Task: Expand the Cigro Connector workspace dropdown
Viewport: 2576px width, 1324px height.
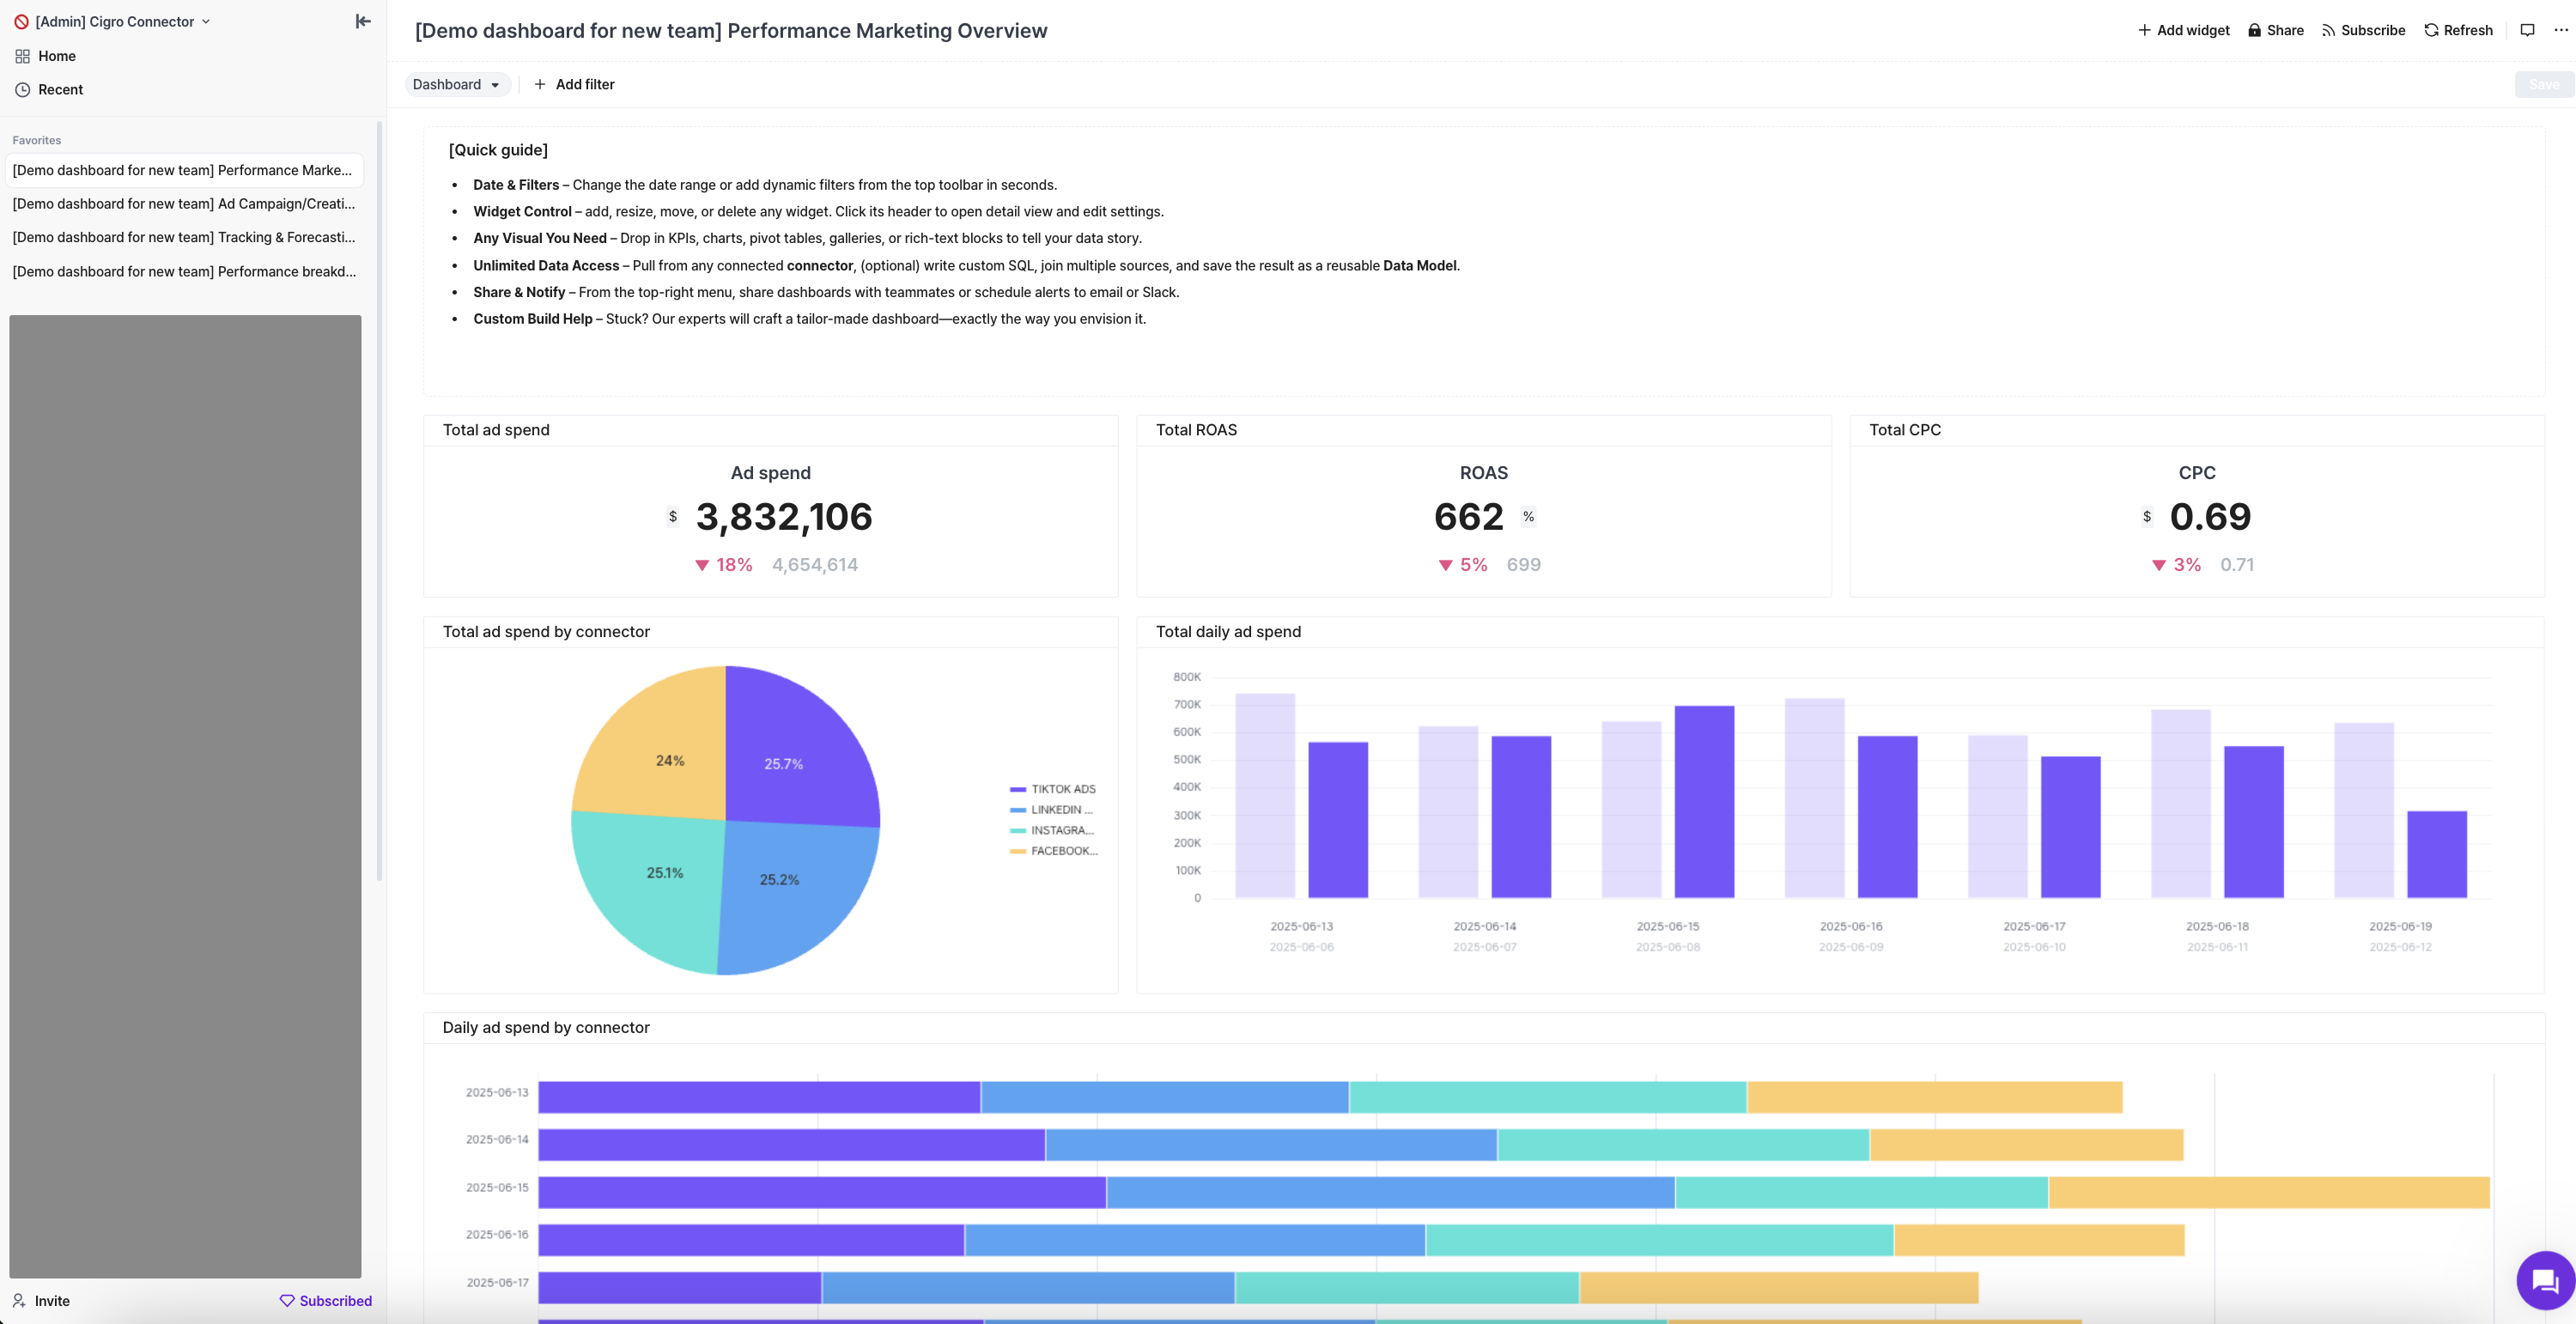Action: 113,21
